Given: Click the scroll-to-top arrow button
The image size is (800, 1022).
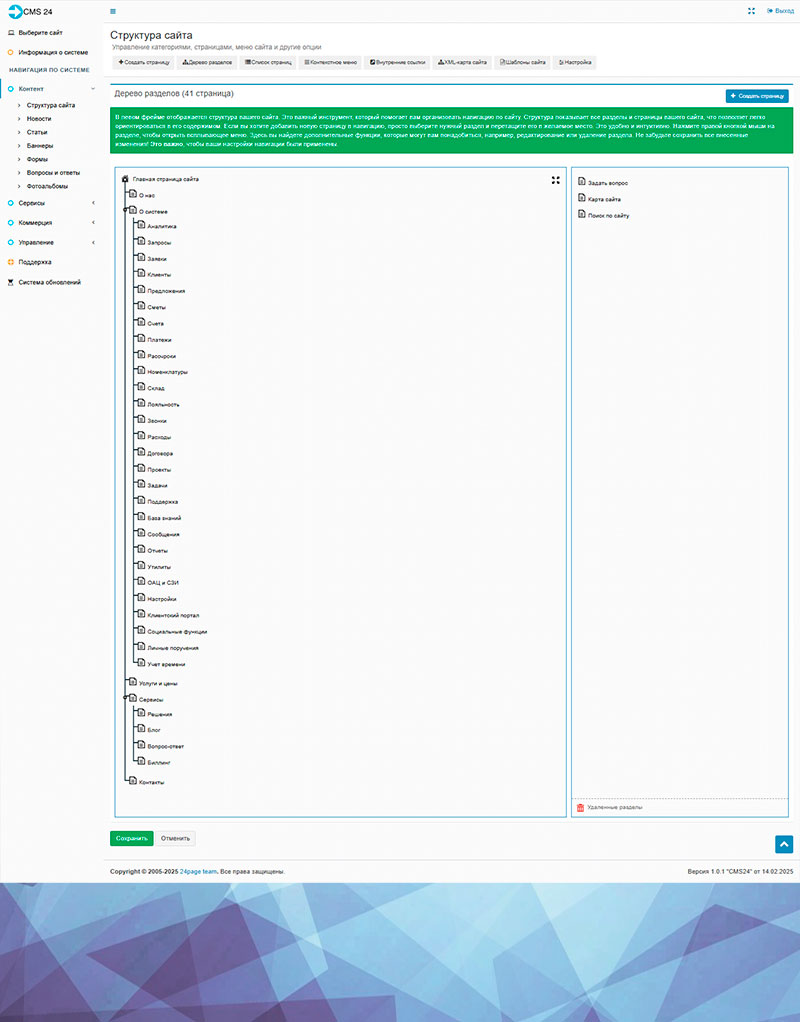Looking at the screenshot, I should click(x=784, y=845).
